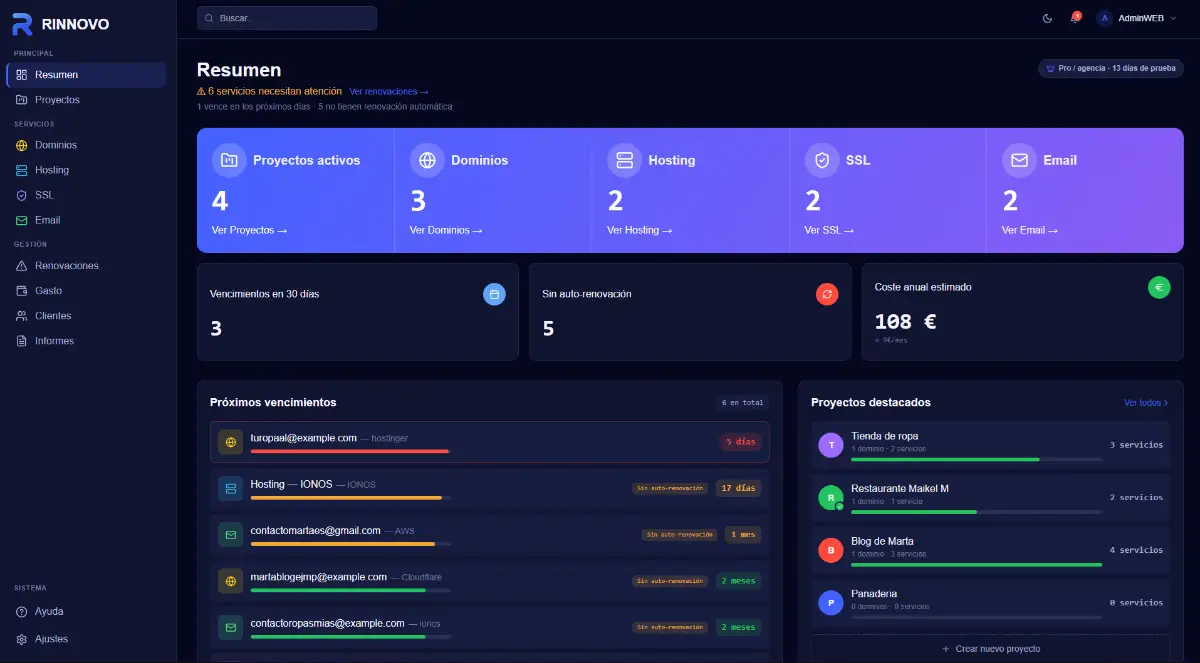The height and width of the screenshot is (663, 1200).
Task: Click the 6 en total badge
Action: point(743,403)
